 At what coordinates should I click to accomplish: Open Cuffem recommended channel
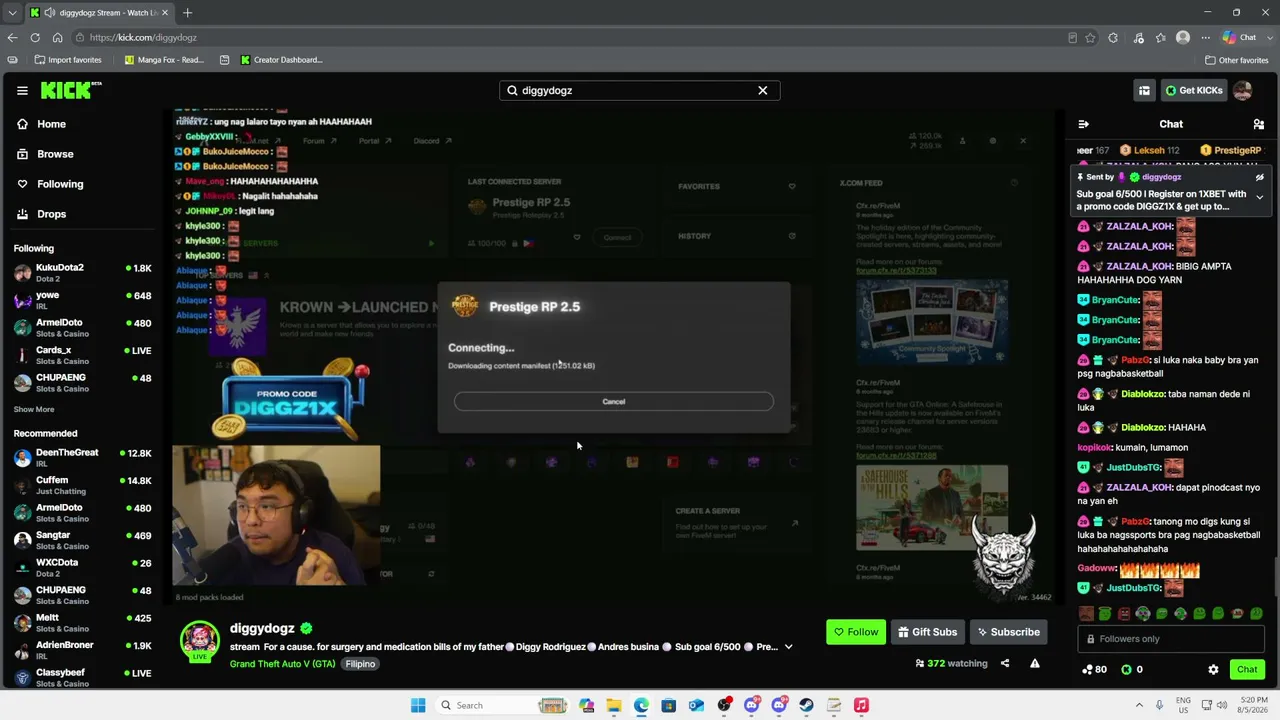[x=82, y=485]
